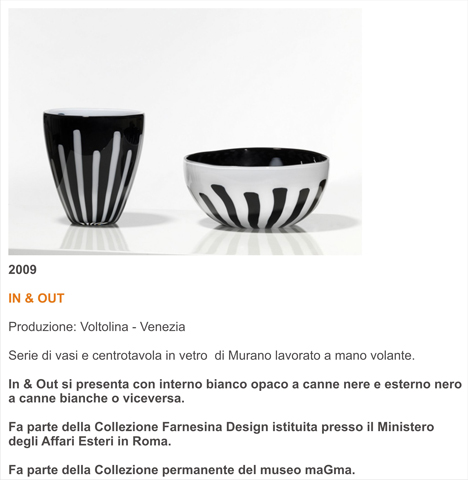Screen dimensions: 468x480
Task: Click 'Collezione permanente' in last line
Action: (164, 470)
